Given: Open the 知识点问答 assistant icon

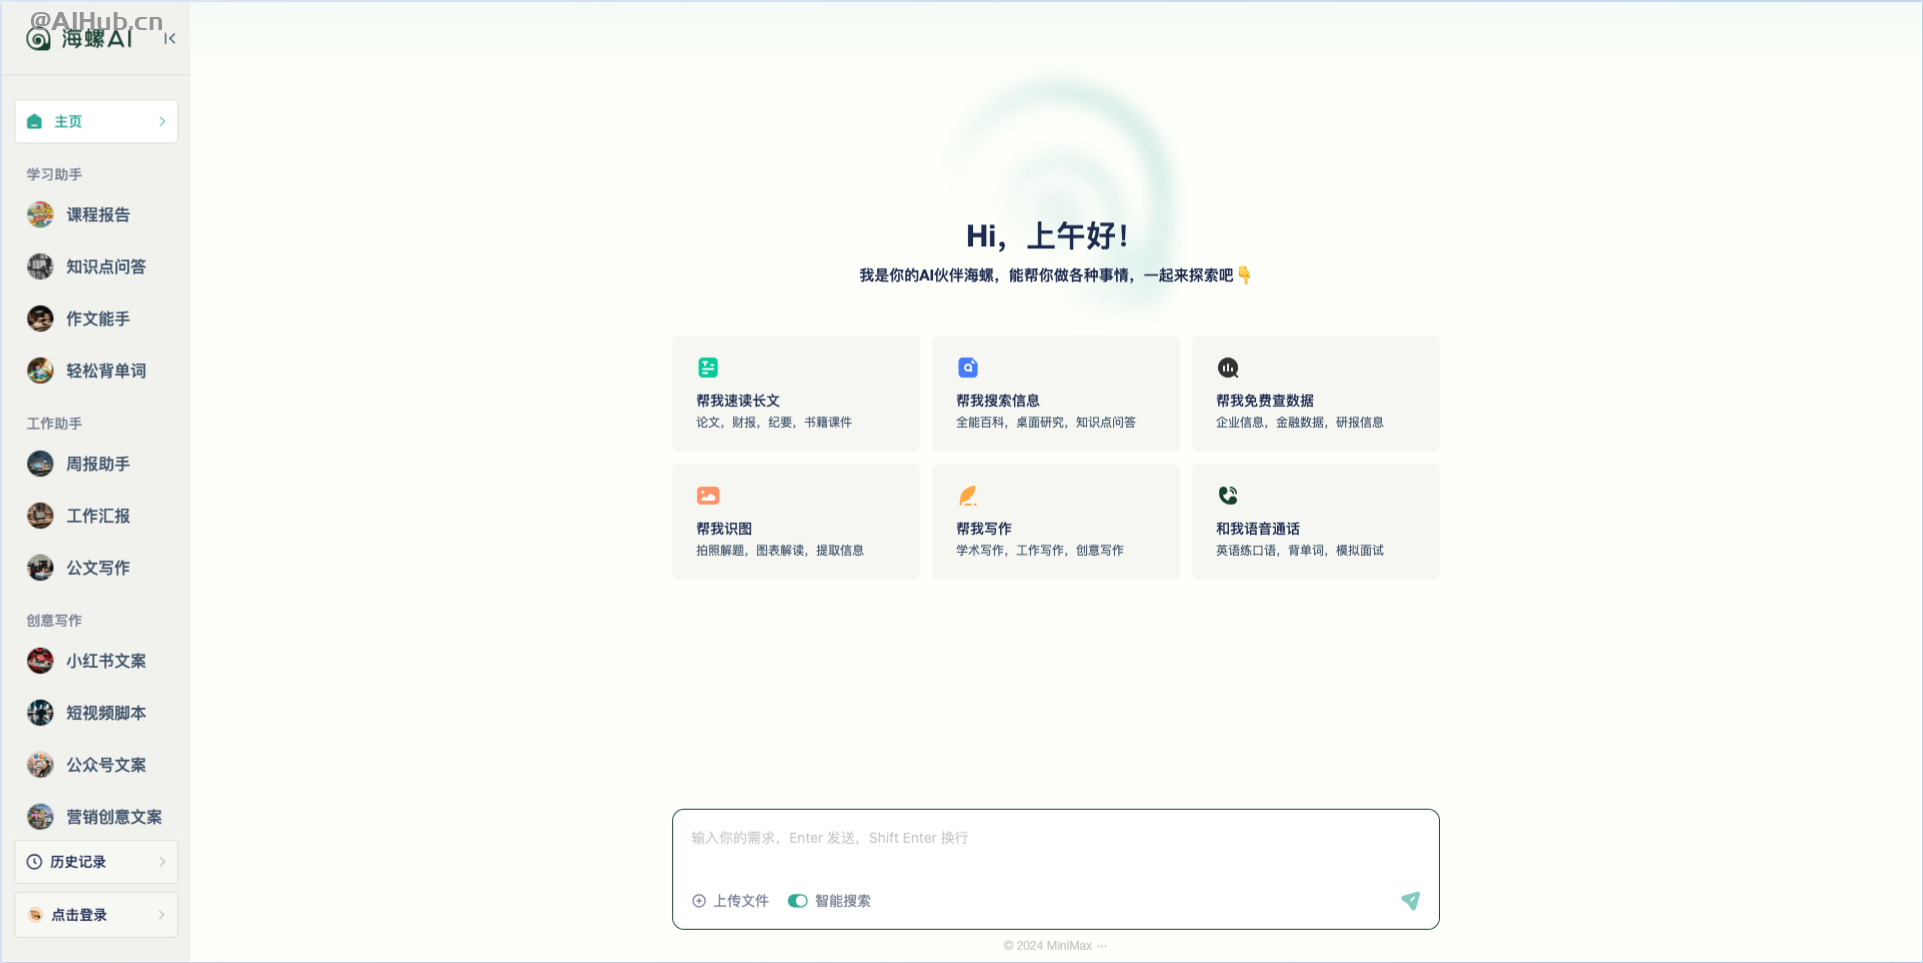Looking at the screenshot, I should (x=39, y=266).
